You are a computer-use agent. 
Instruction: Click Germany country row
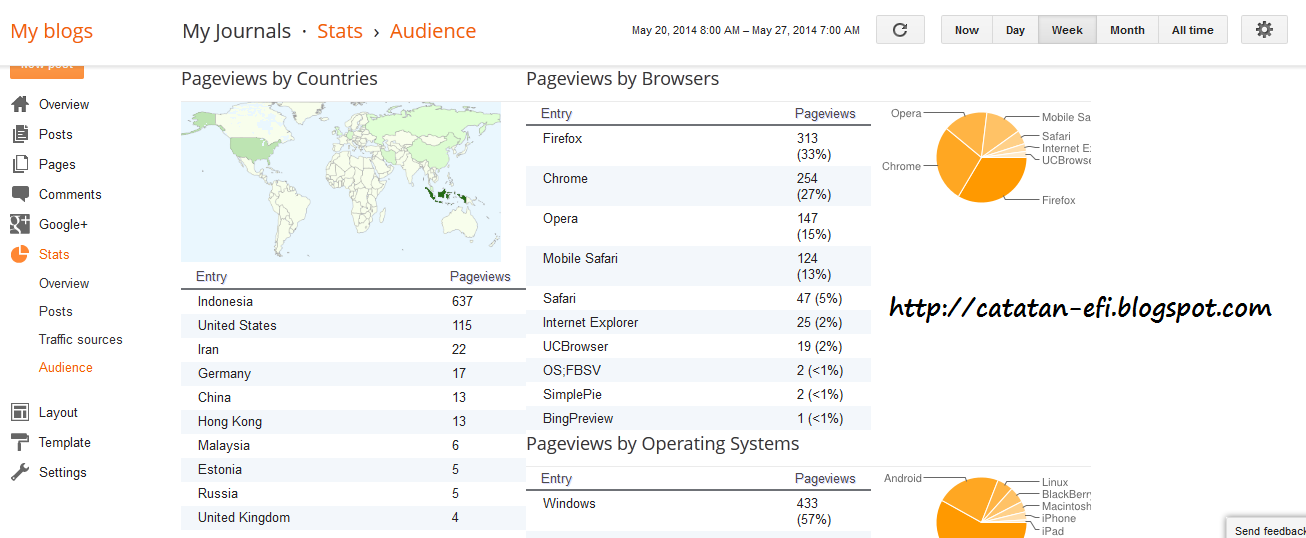pyautogui.click(x=353, y=373)
